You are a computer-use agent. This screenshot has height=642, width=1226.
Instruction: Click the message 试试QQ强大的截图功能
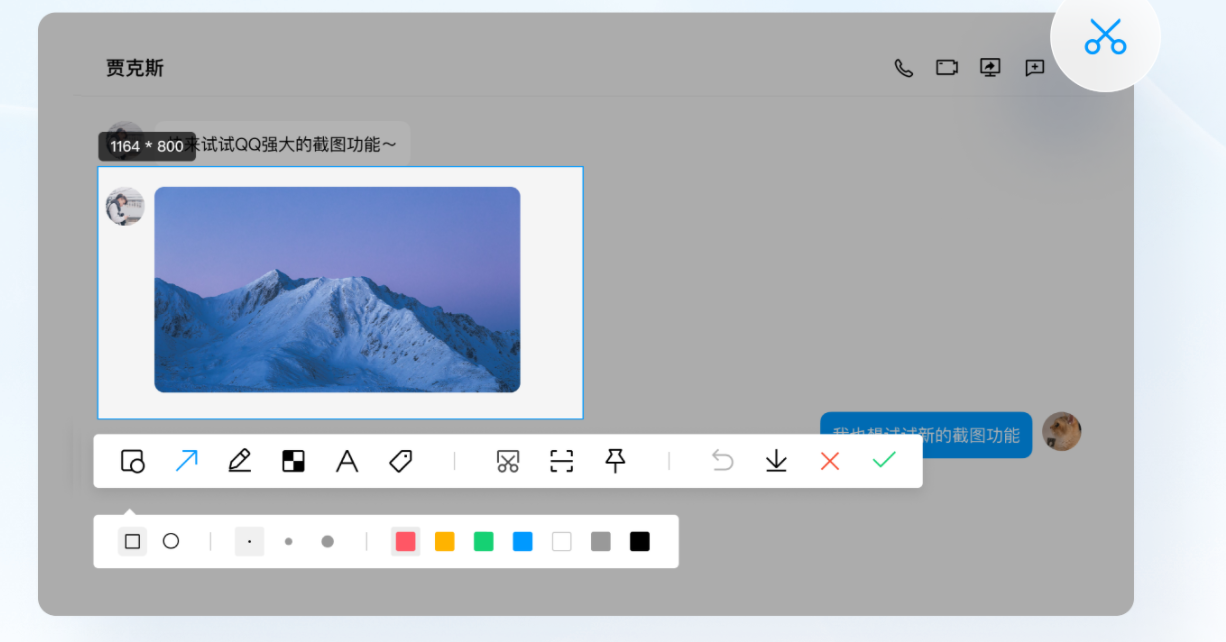point(283,144)
